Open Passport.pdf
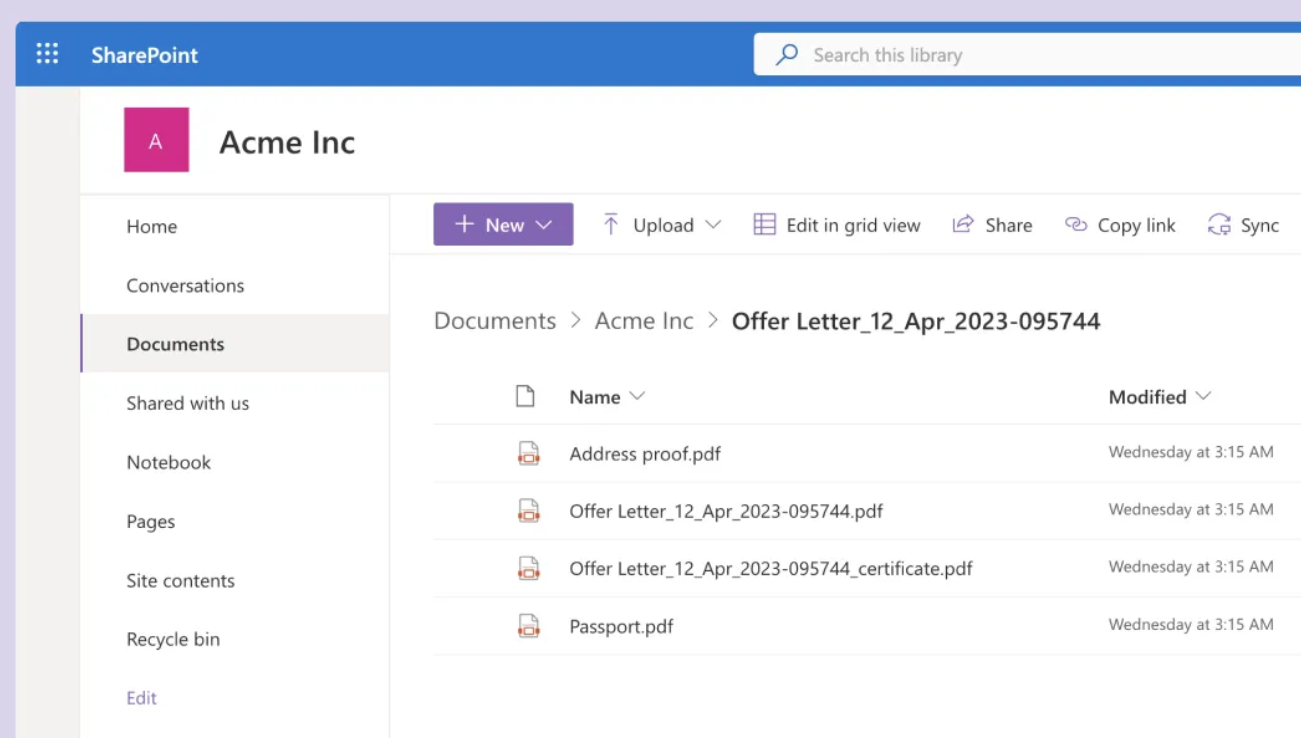 click(x=621, y=627)
